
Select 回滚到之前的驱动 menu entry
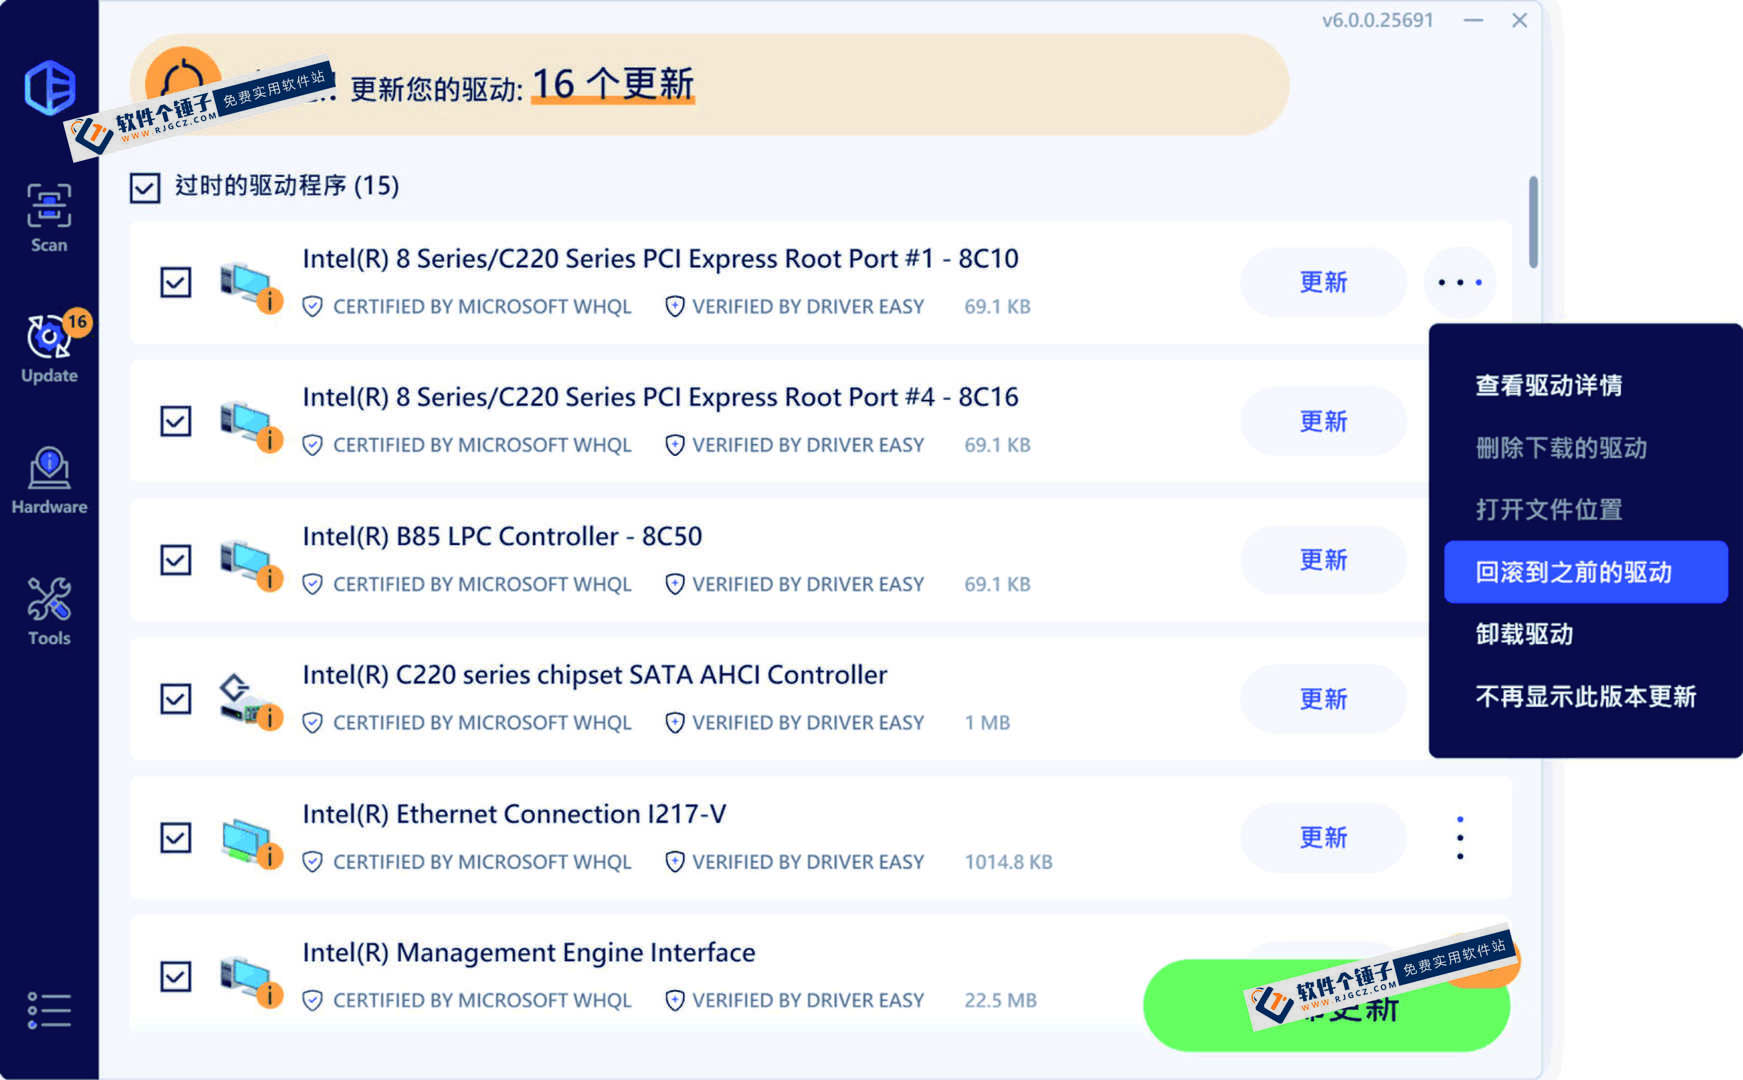[x=1586, y=572]
